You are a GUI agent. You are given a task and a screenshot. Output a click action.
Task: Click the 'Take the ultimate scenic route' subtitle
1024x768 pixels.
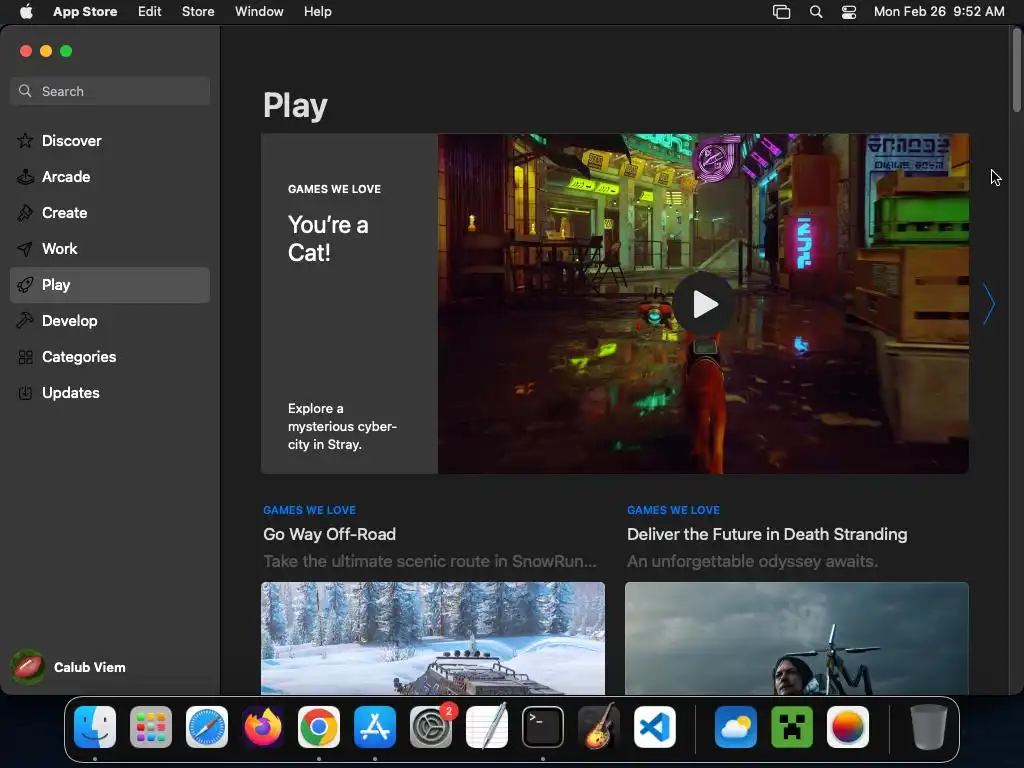click(430, 562)
